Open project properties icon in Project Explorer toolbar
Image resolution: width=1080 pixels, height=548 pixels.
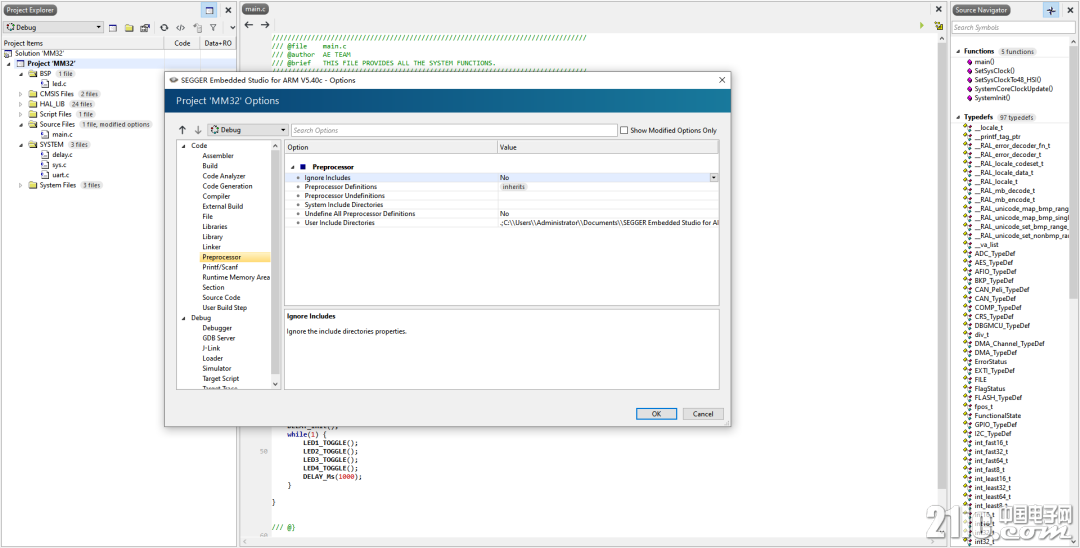click(145, 28)
